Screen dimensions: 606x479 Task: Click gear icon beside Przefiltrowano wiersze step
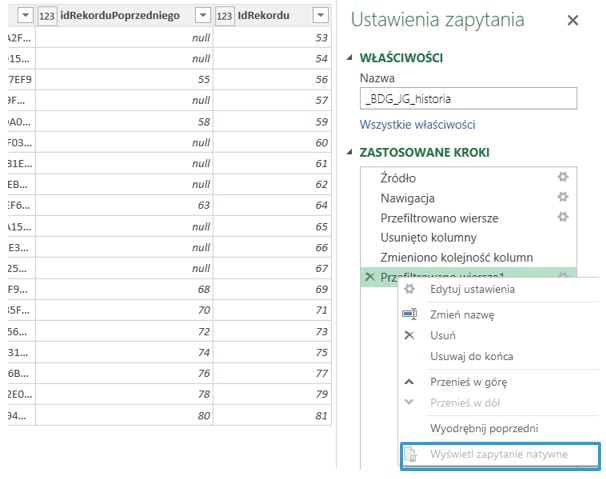[563, 217]
